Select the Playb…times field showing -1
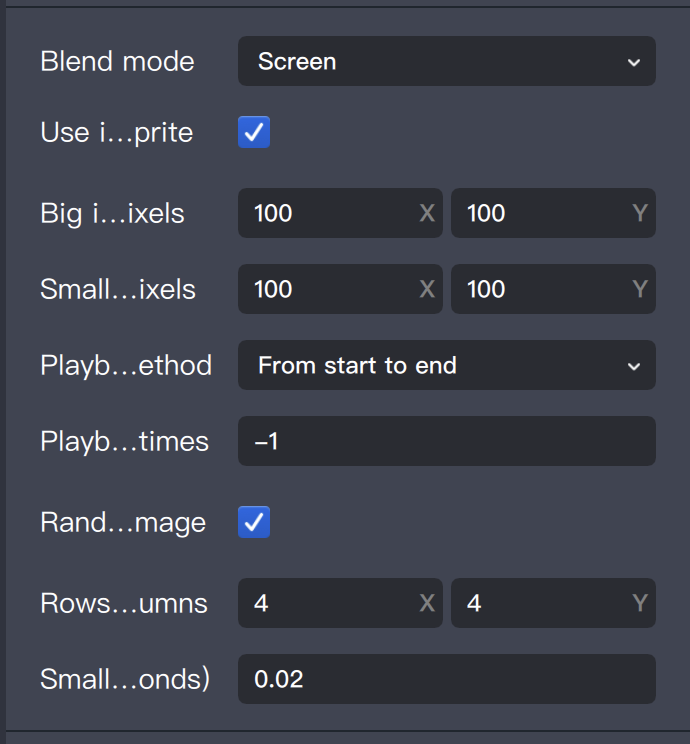 [x=446, y=441]
